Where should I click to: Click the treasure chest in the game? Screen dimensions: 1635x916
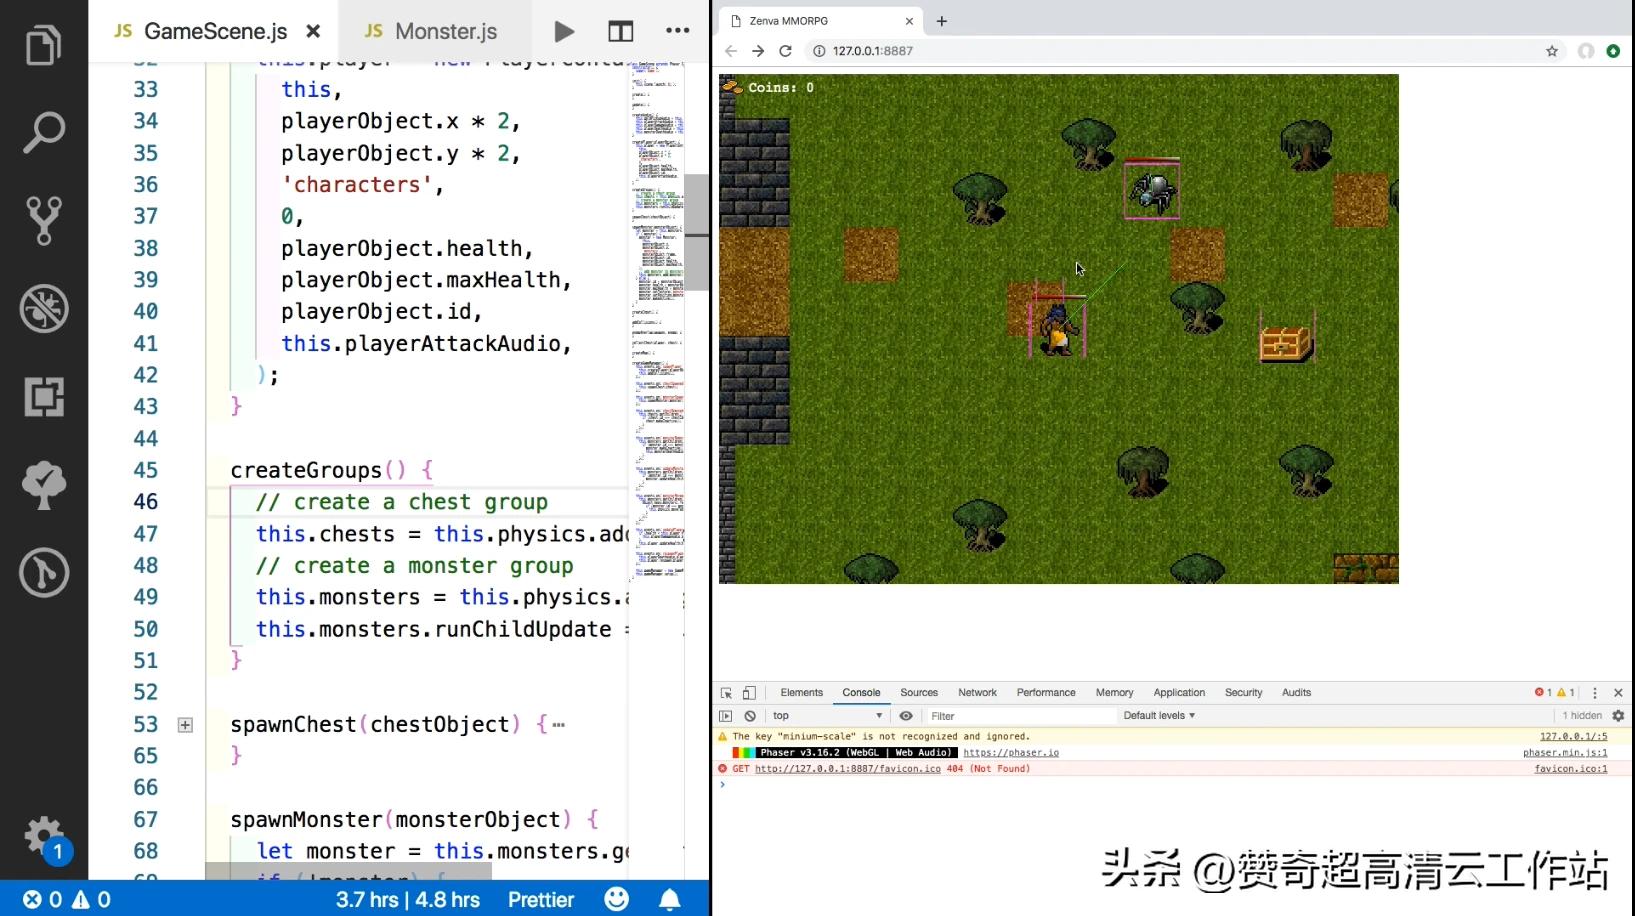tap(1286, 343)
